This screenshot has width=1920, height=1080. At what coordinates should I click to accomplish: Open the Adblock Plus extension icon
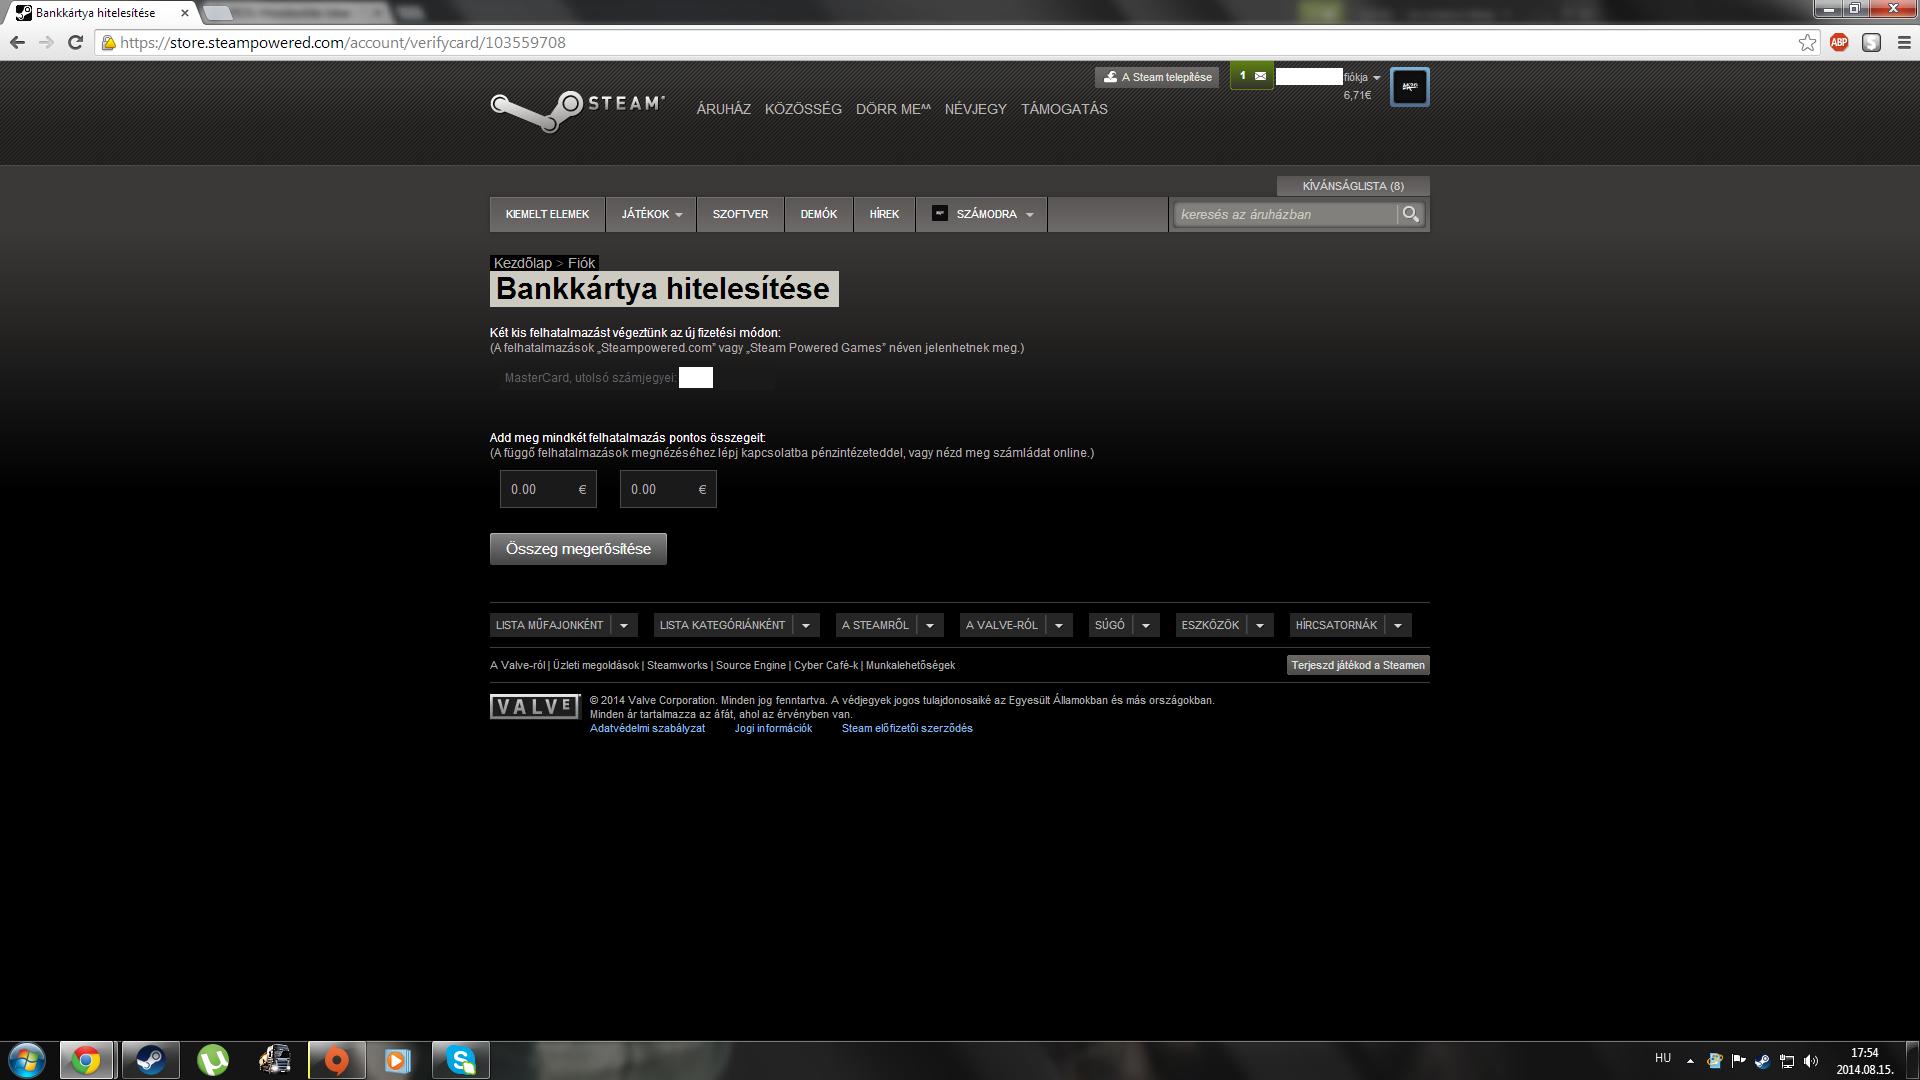(1839, 43)
